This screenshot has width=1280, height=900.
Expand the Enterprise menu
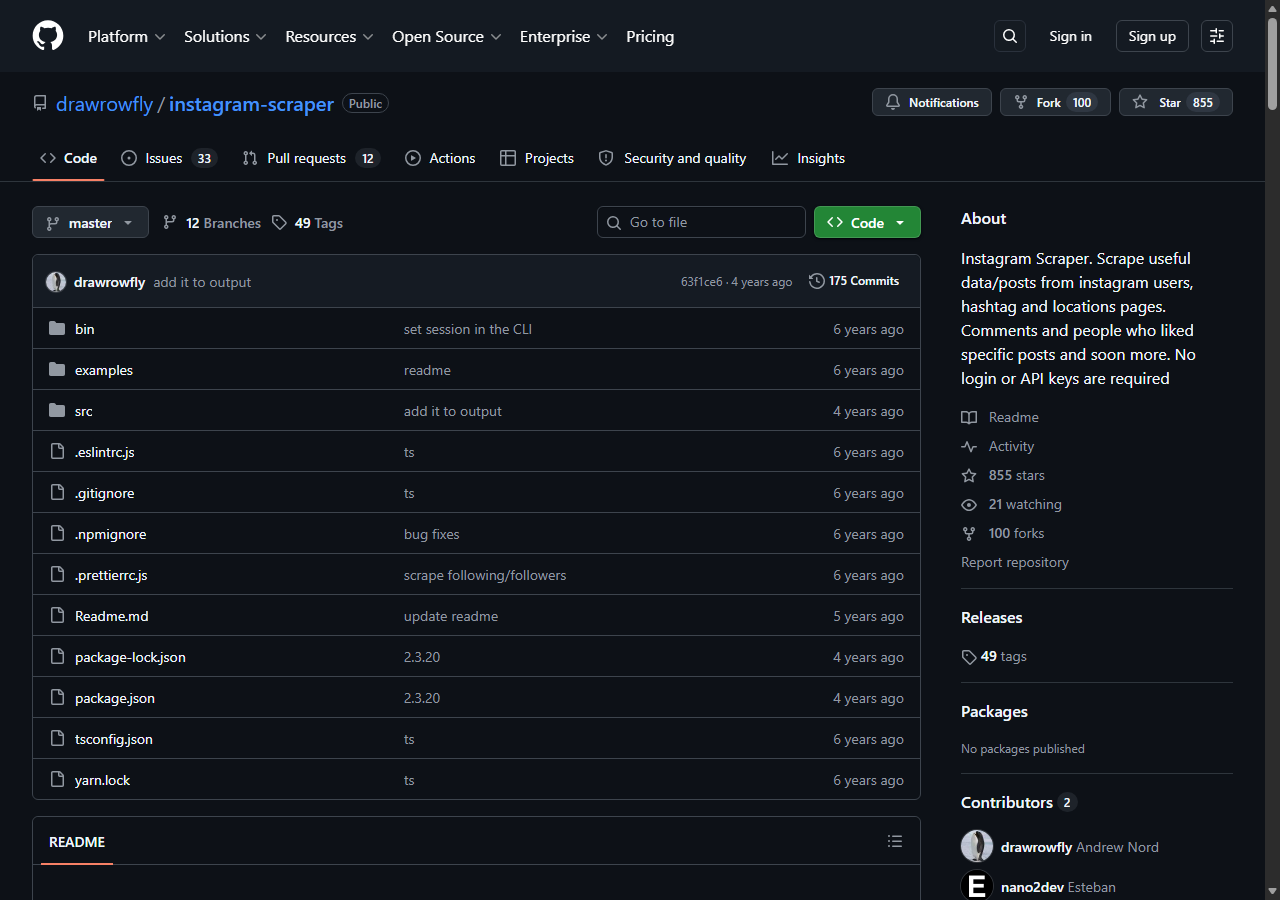click(x=563, y=36)
